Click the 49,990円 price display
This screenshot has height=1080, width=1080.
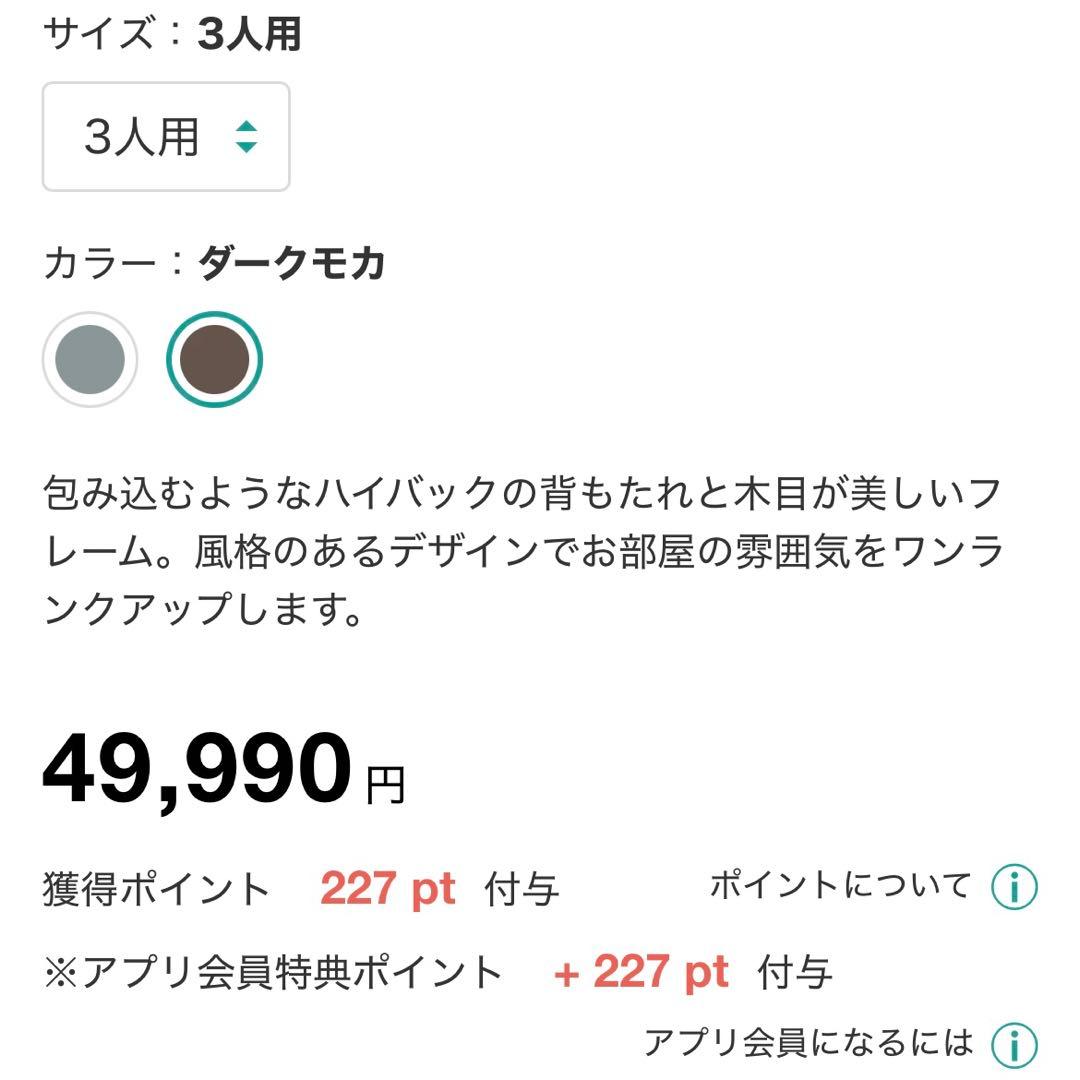point(220,770)
